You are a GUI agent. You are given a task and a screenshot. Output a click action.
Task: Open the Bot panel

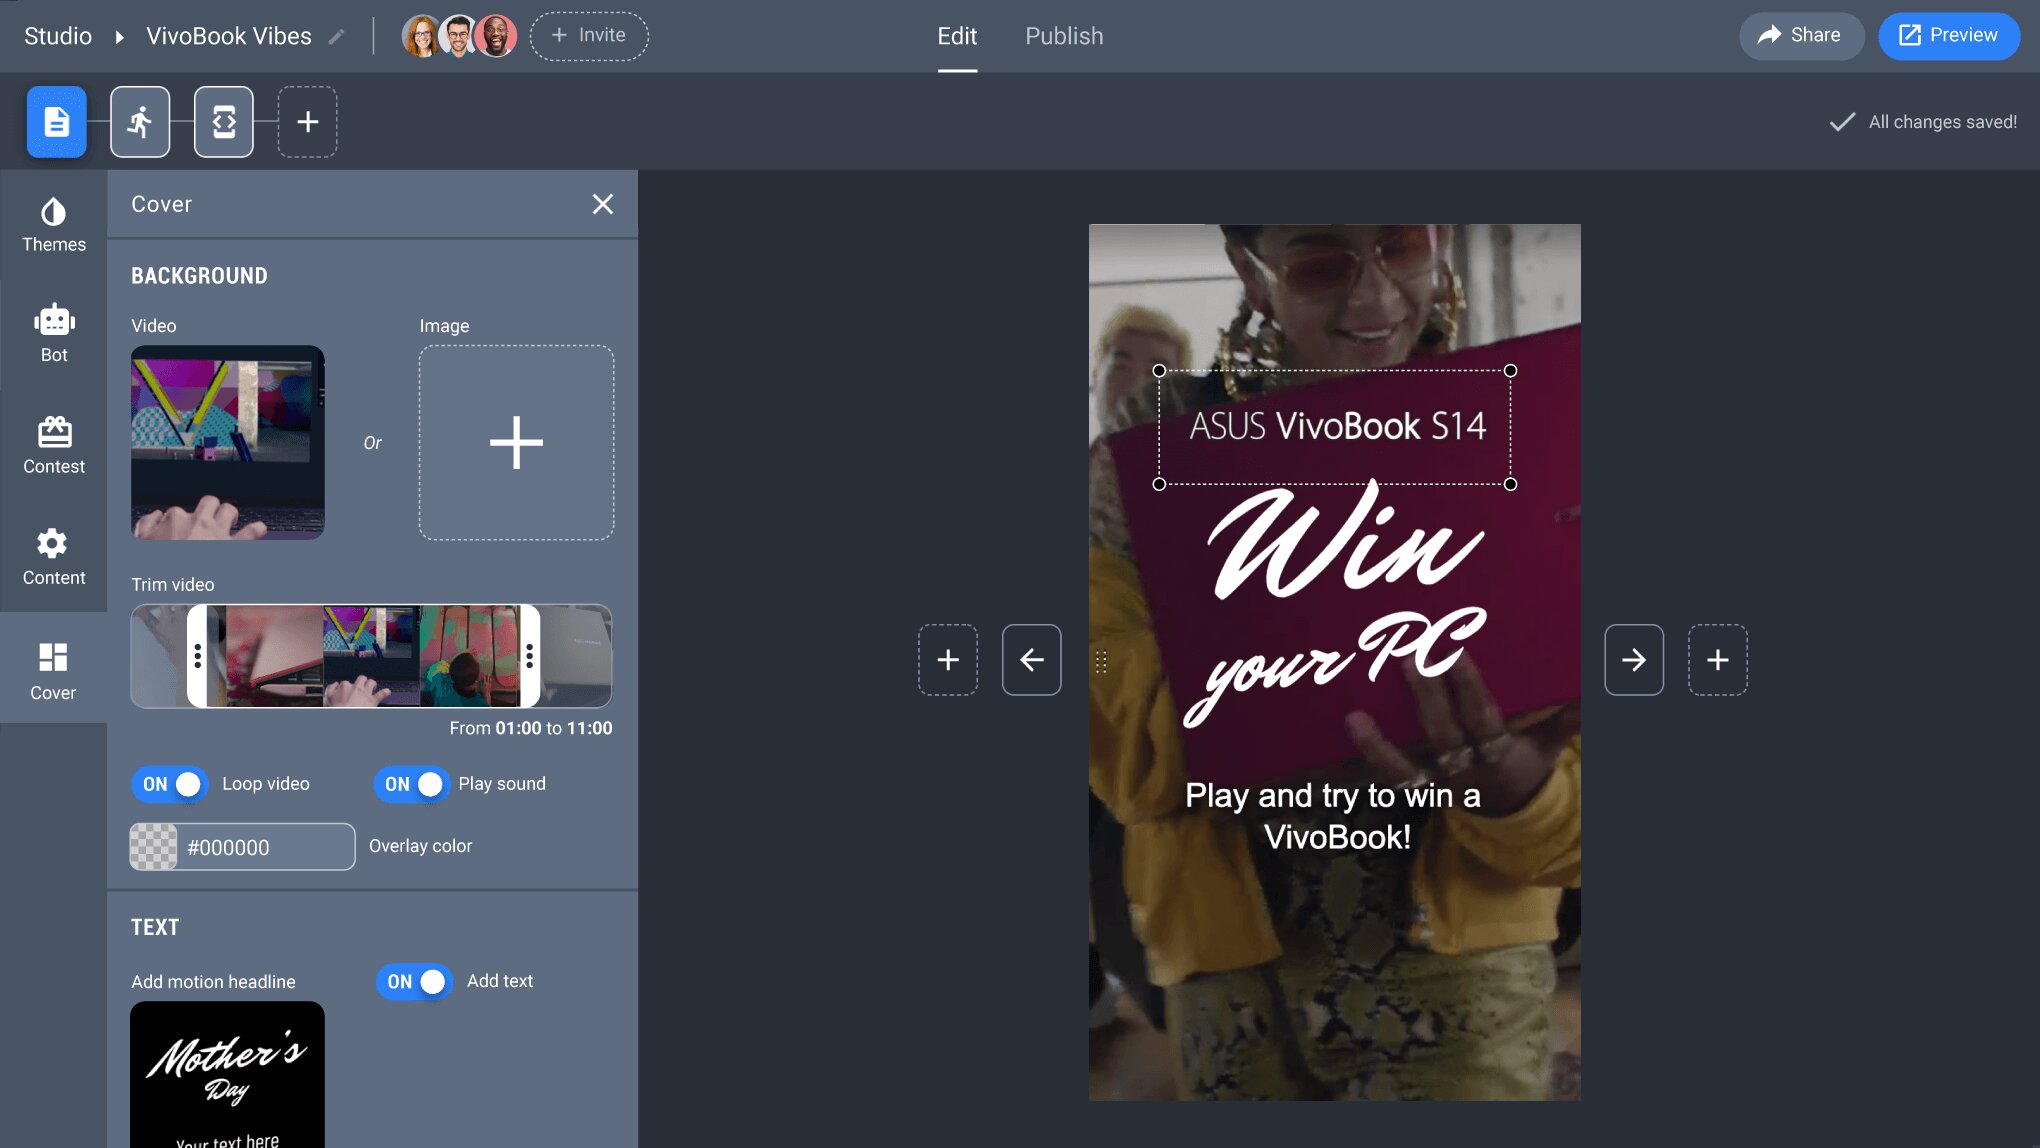pyautogui.click(x=53, y=335)
